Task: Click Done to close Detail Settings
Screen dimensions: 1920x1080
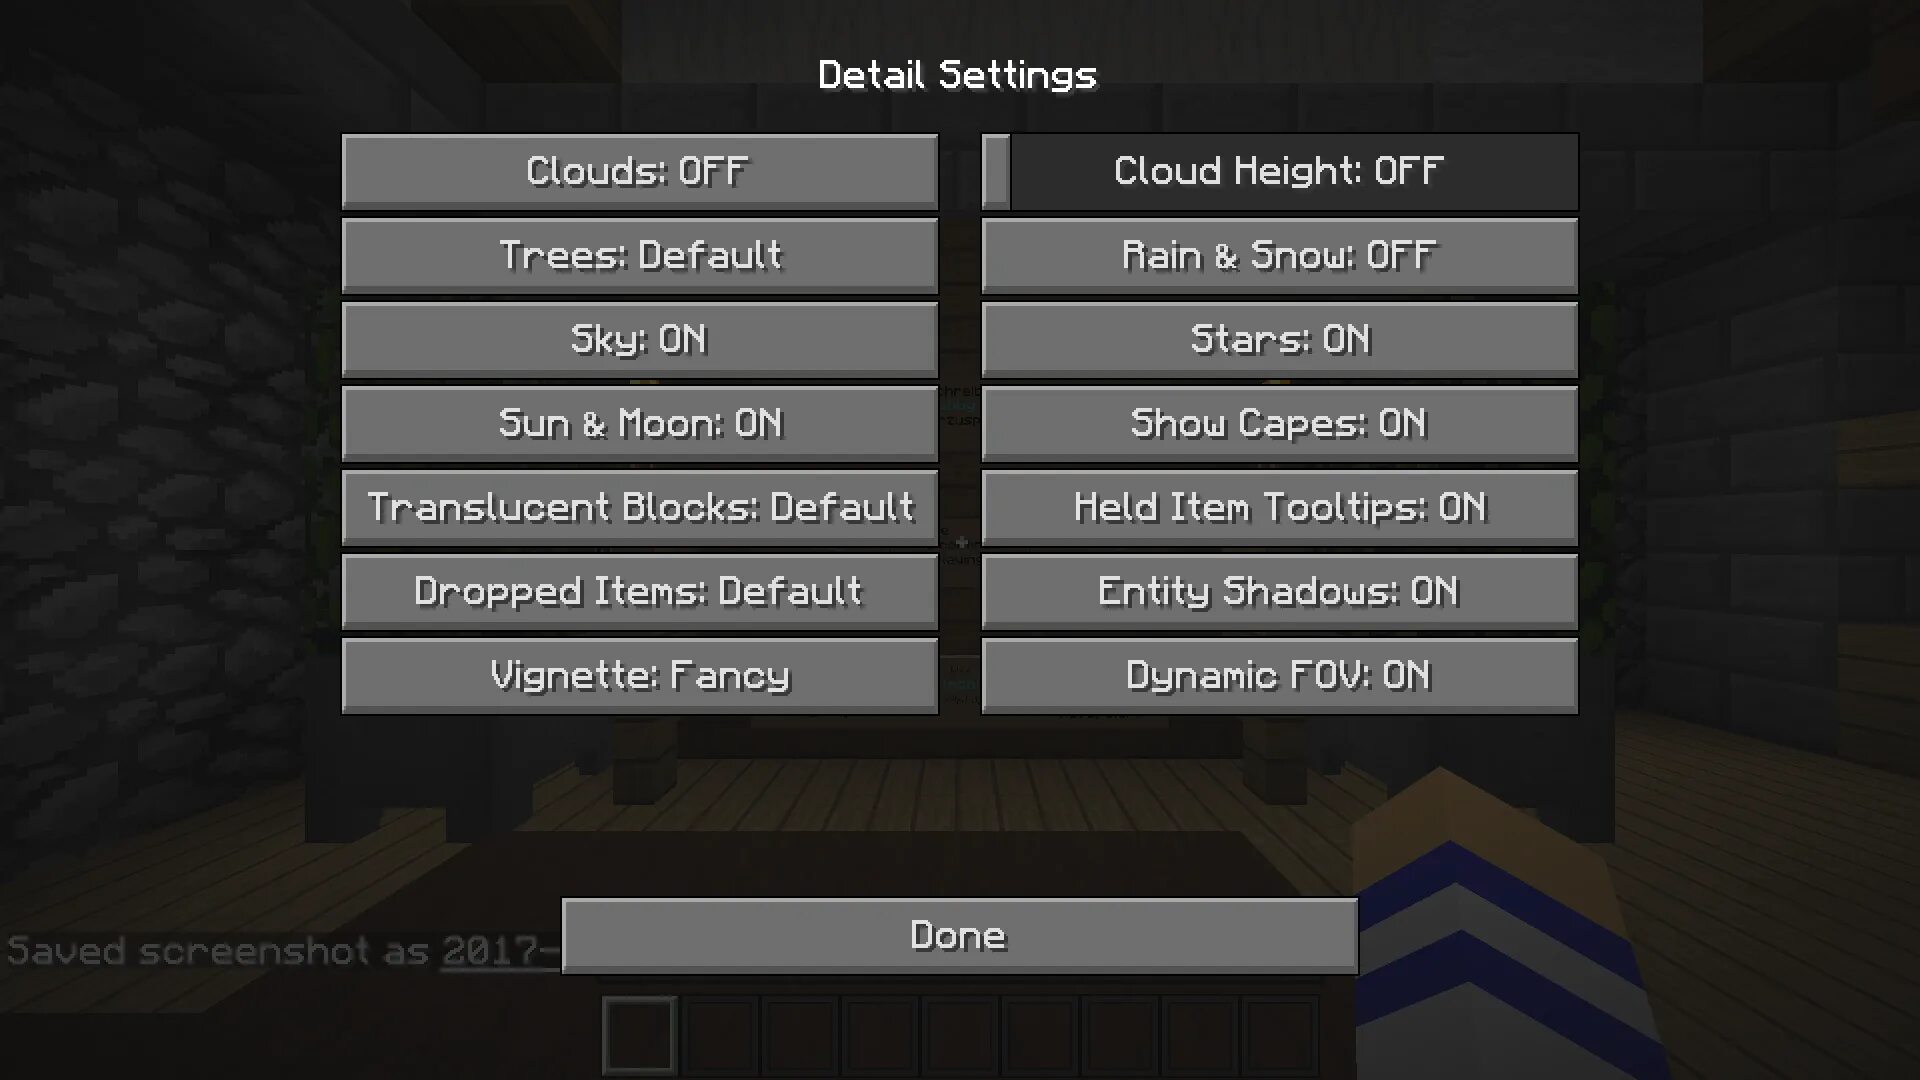Action: 959,935
